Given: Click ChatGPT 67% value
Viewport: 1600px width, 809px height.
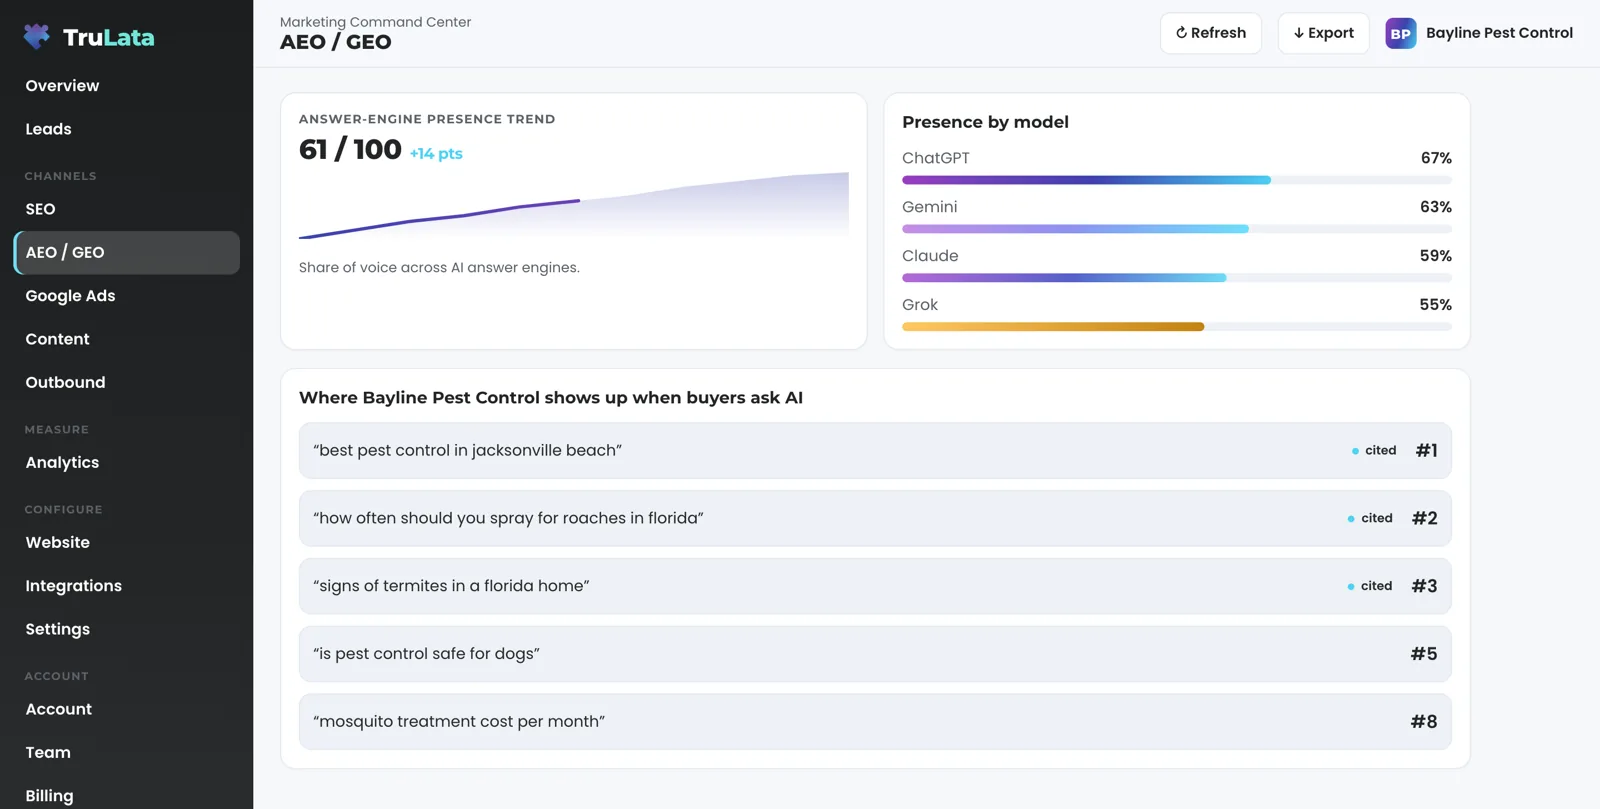Looking at the screenshot, I should coord(1436,158).
